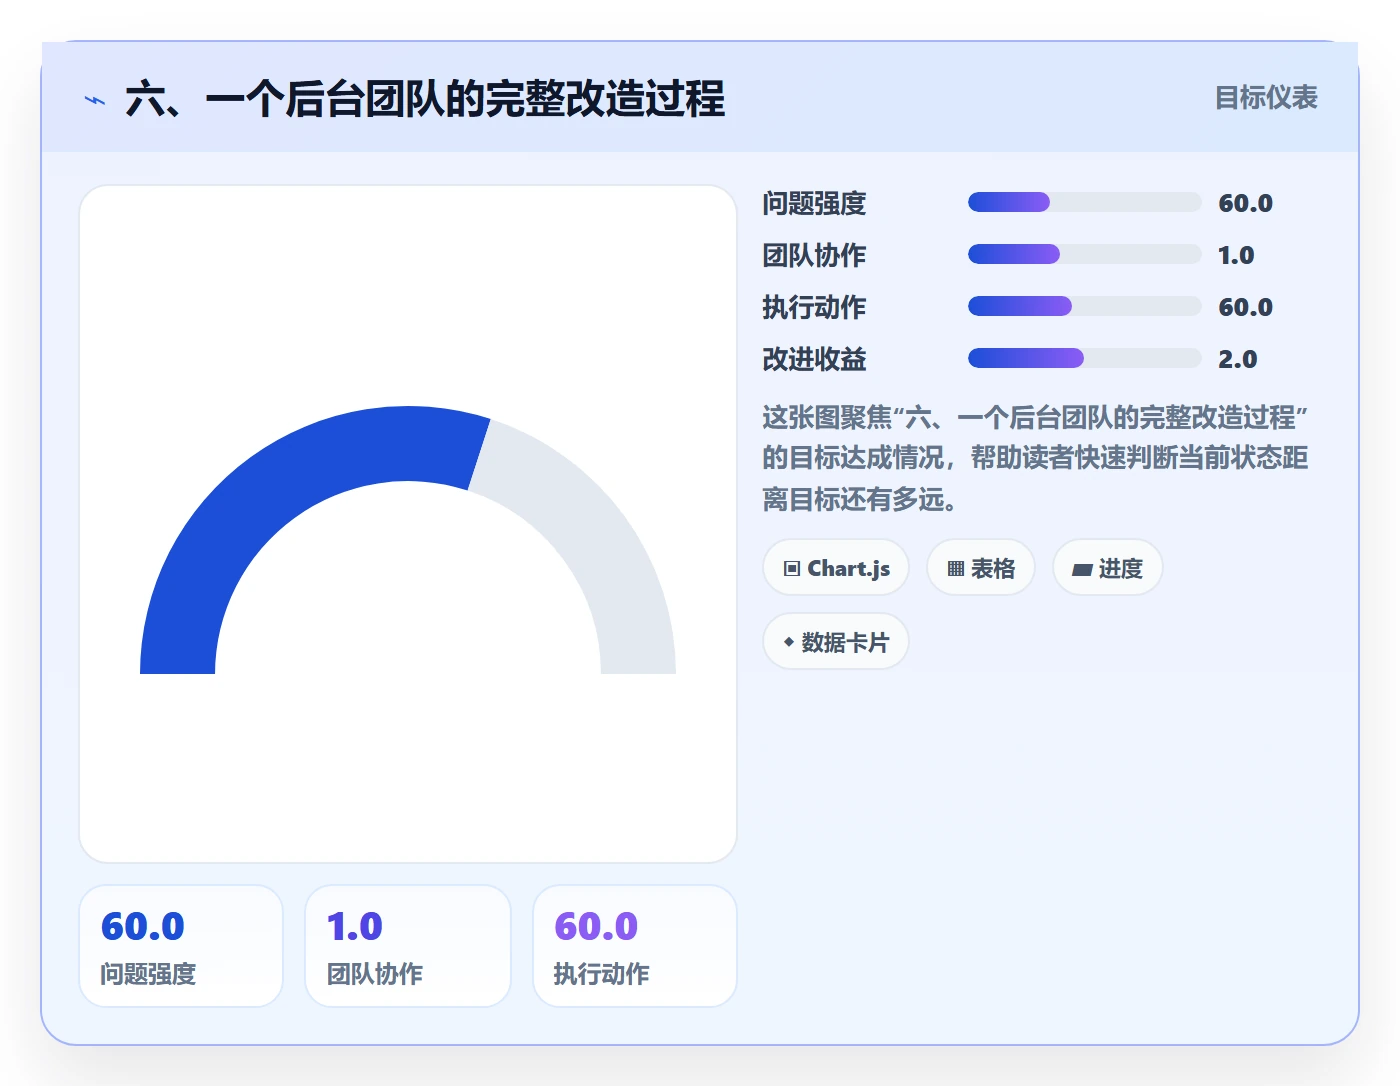
Task: Click the 团队协作 progress bar
Action: pyautogui.click(x=1084, y=254)
